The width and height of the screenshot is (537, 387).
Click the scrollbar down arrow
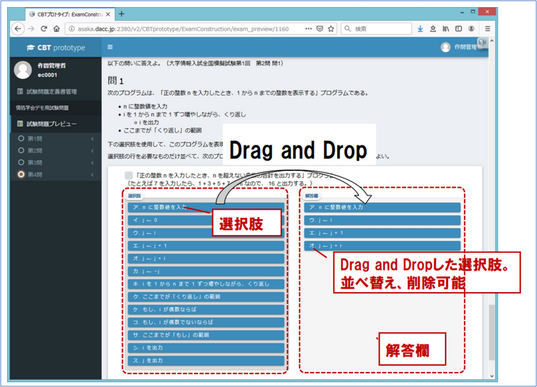pyautogui.click(x=492, y=376)
